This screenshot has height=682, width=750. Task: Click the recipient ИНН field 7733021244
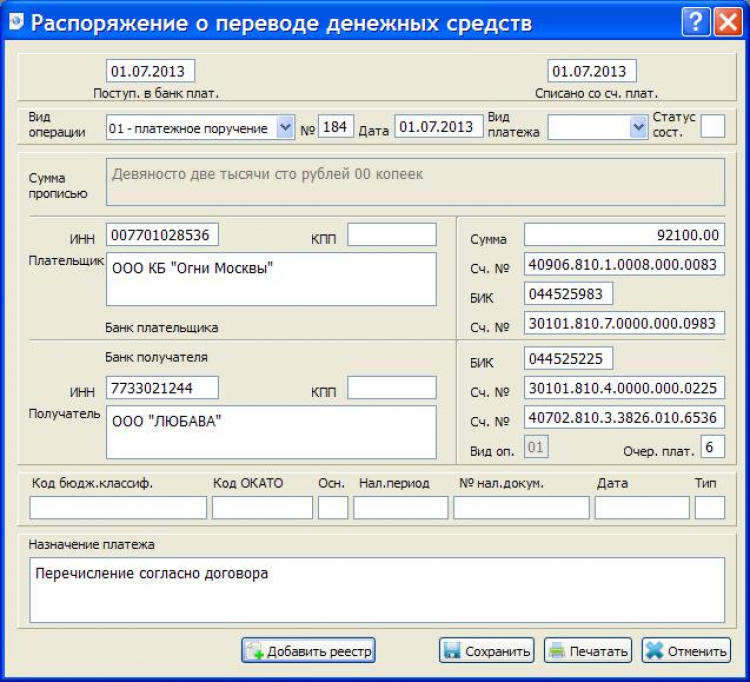(162, 388)
